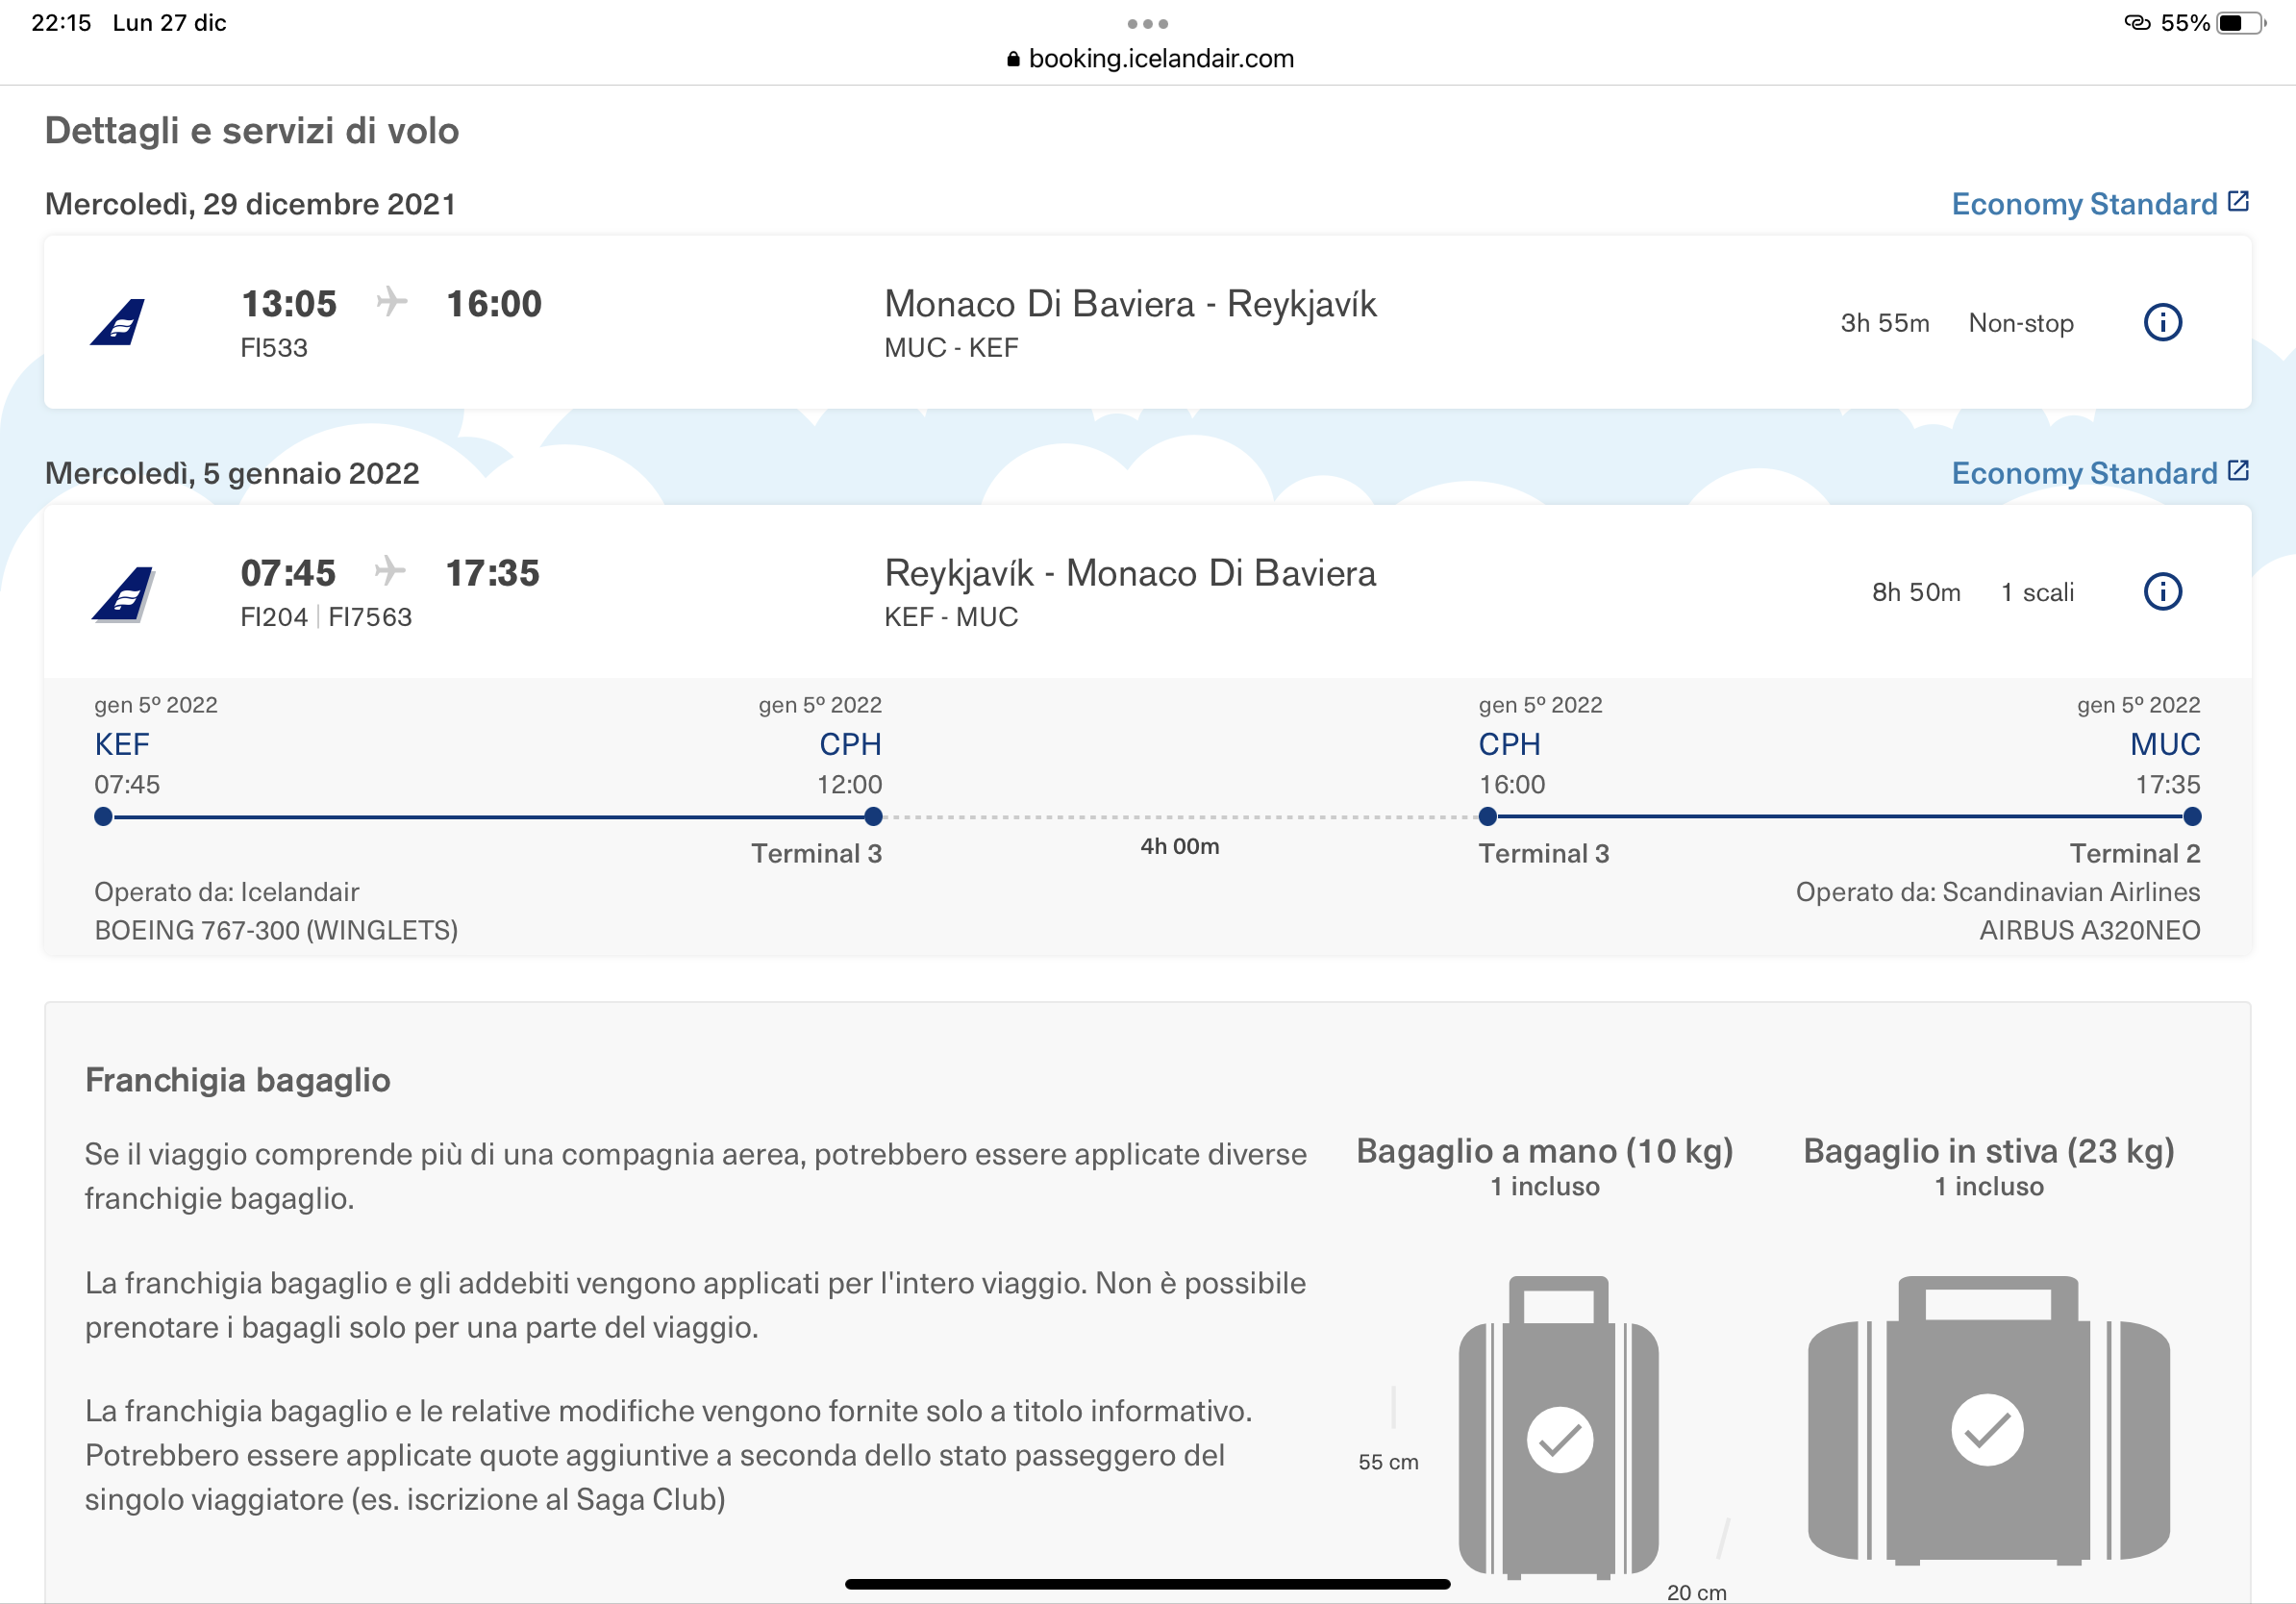Select the CPH 12:00 arrival timeline dot
2296x1604 pixels.
click(x=873, y=816)
